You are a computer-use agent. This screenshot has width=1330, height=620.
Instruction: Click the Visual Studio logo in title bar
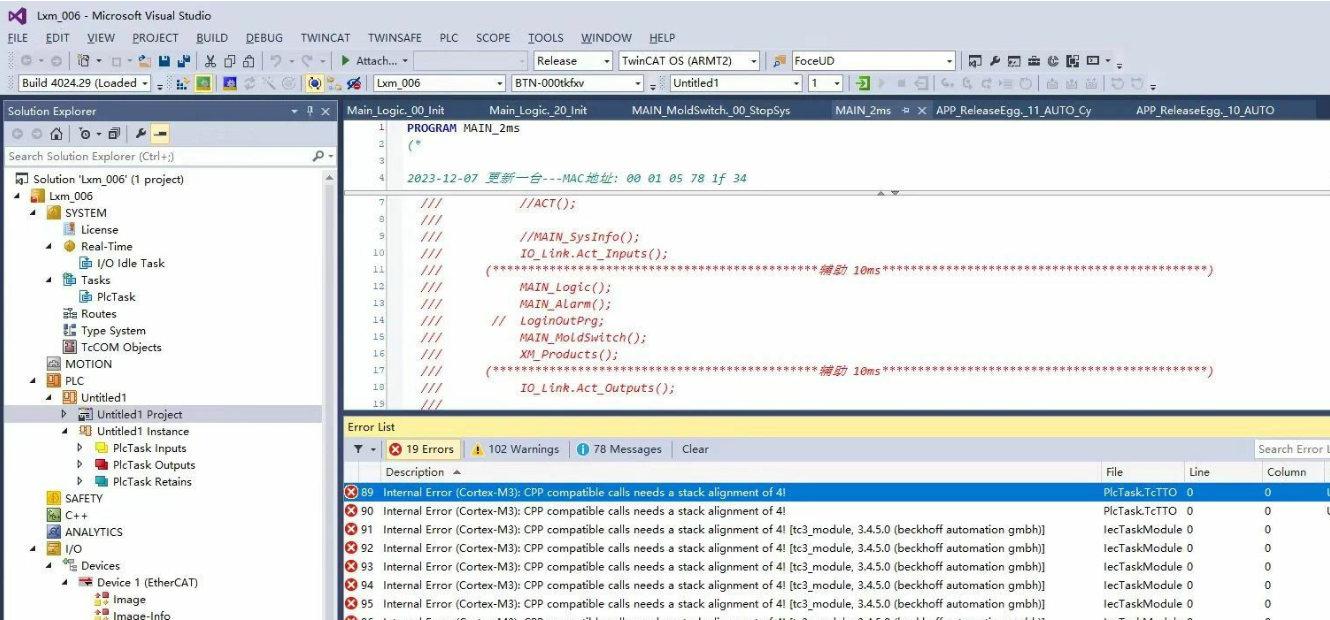[17, 15]
